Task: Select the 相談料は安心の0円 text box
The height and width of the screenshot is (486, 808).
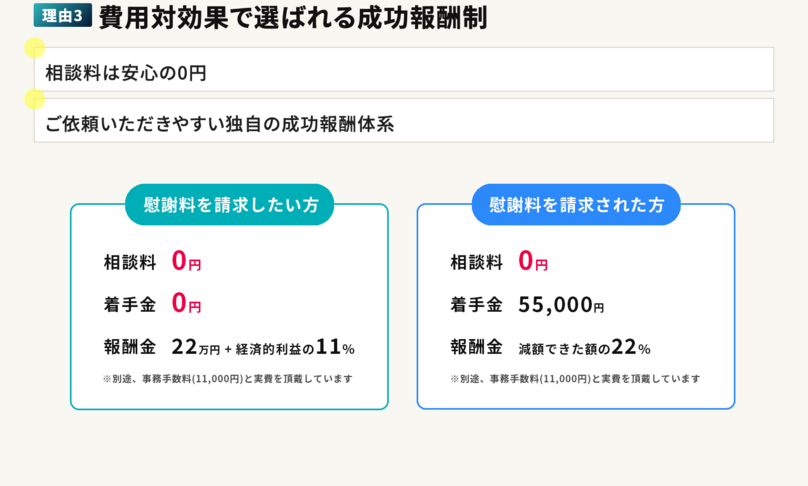Action: point(404,70)
